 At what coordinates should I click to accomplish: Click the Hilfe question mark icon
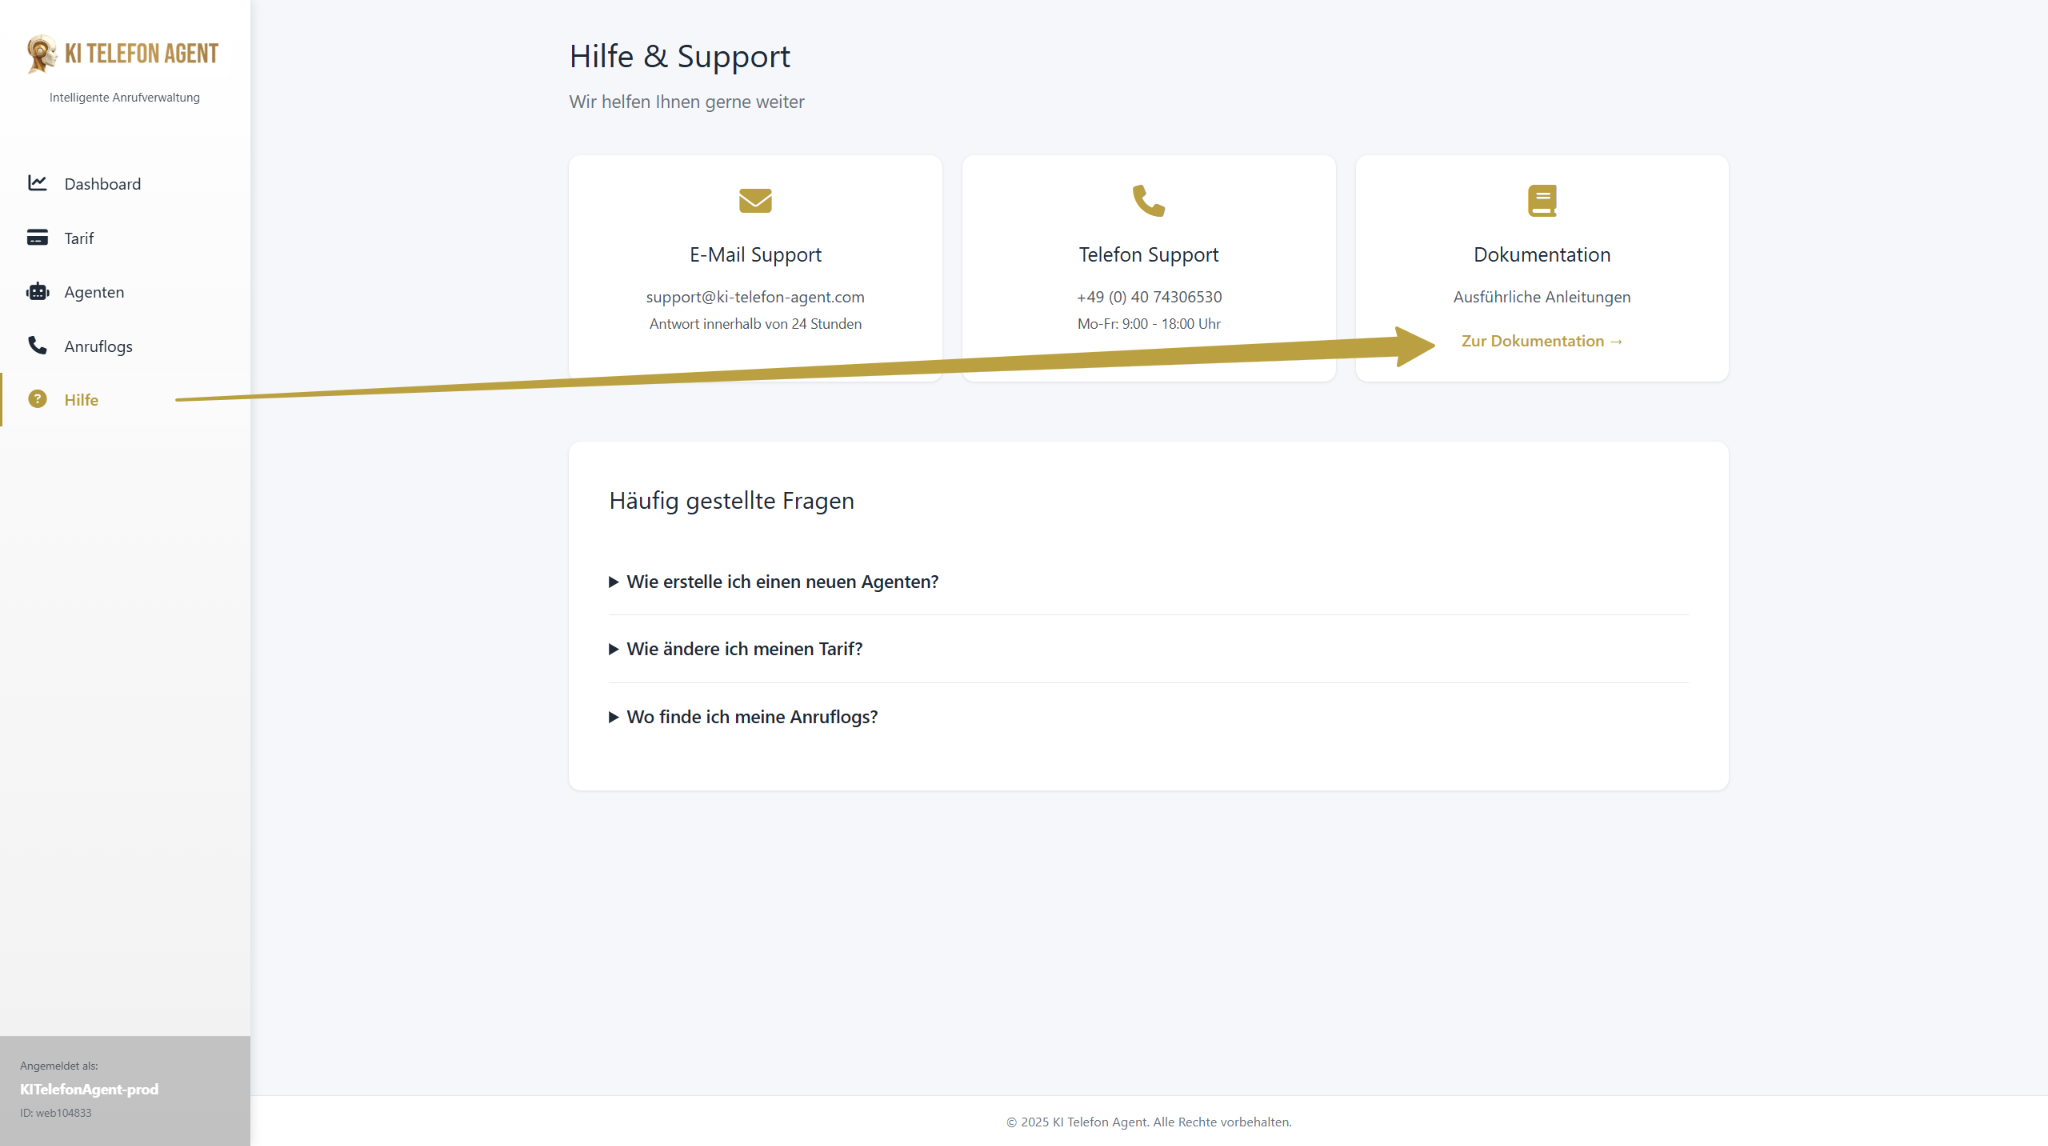[37, 399]
